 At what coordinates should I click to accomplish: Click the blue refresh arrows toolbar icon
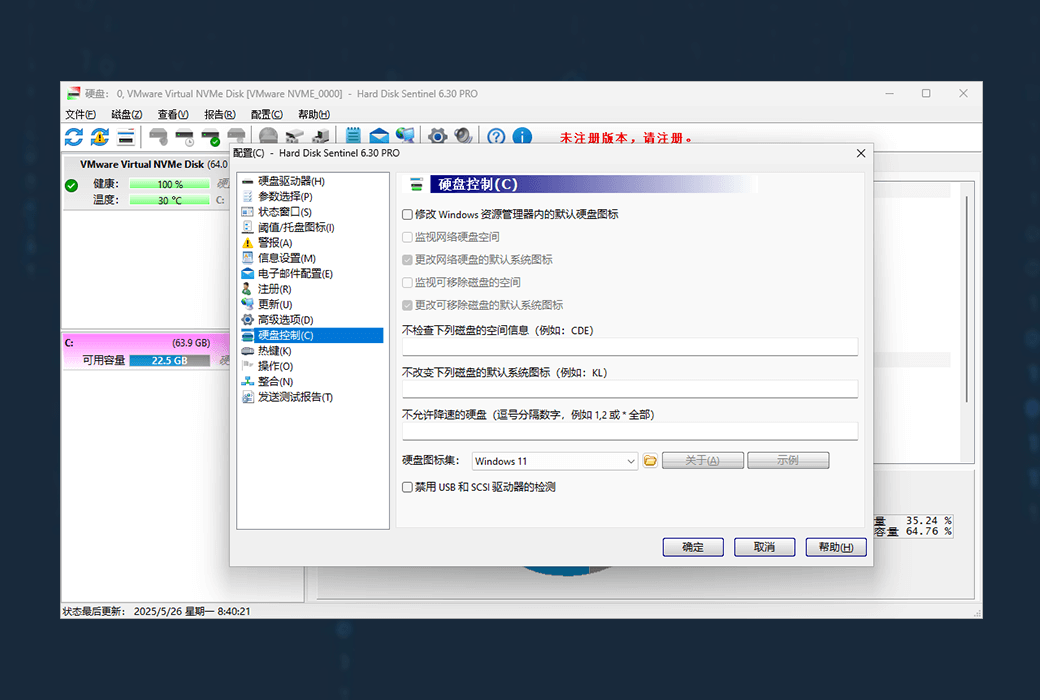point(74,137)
